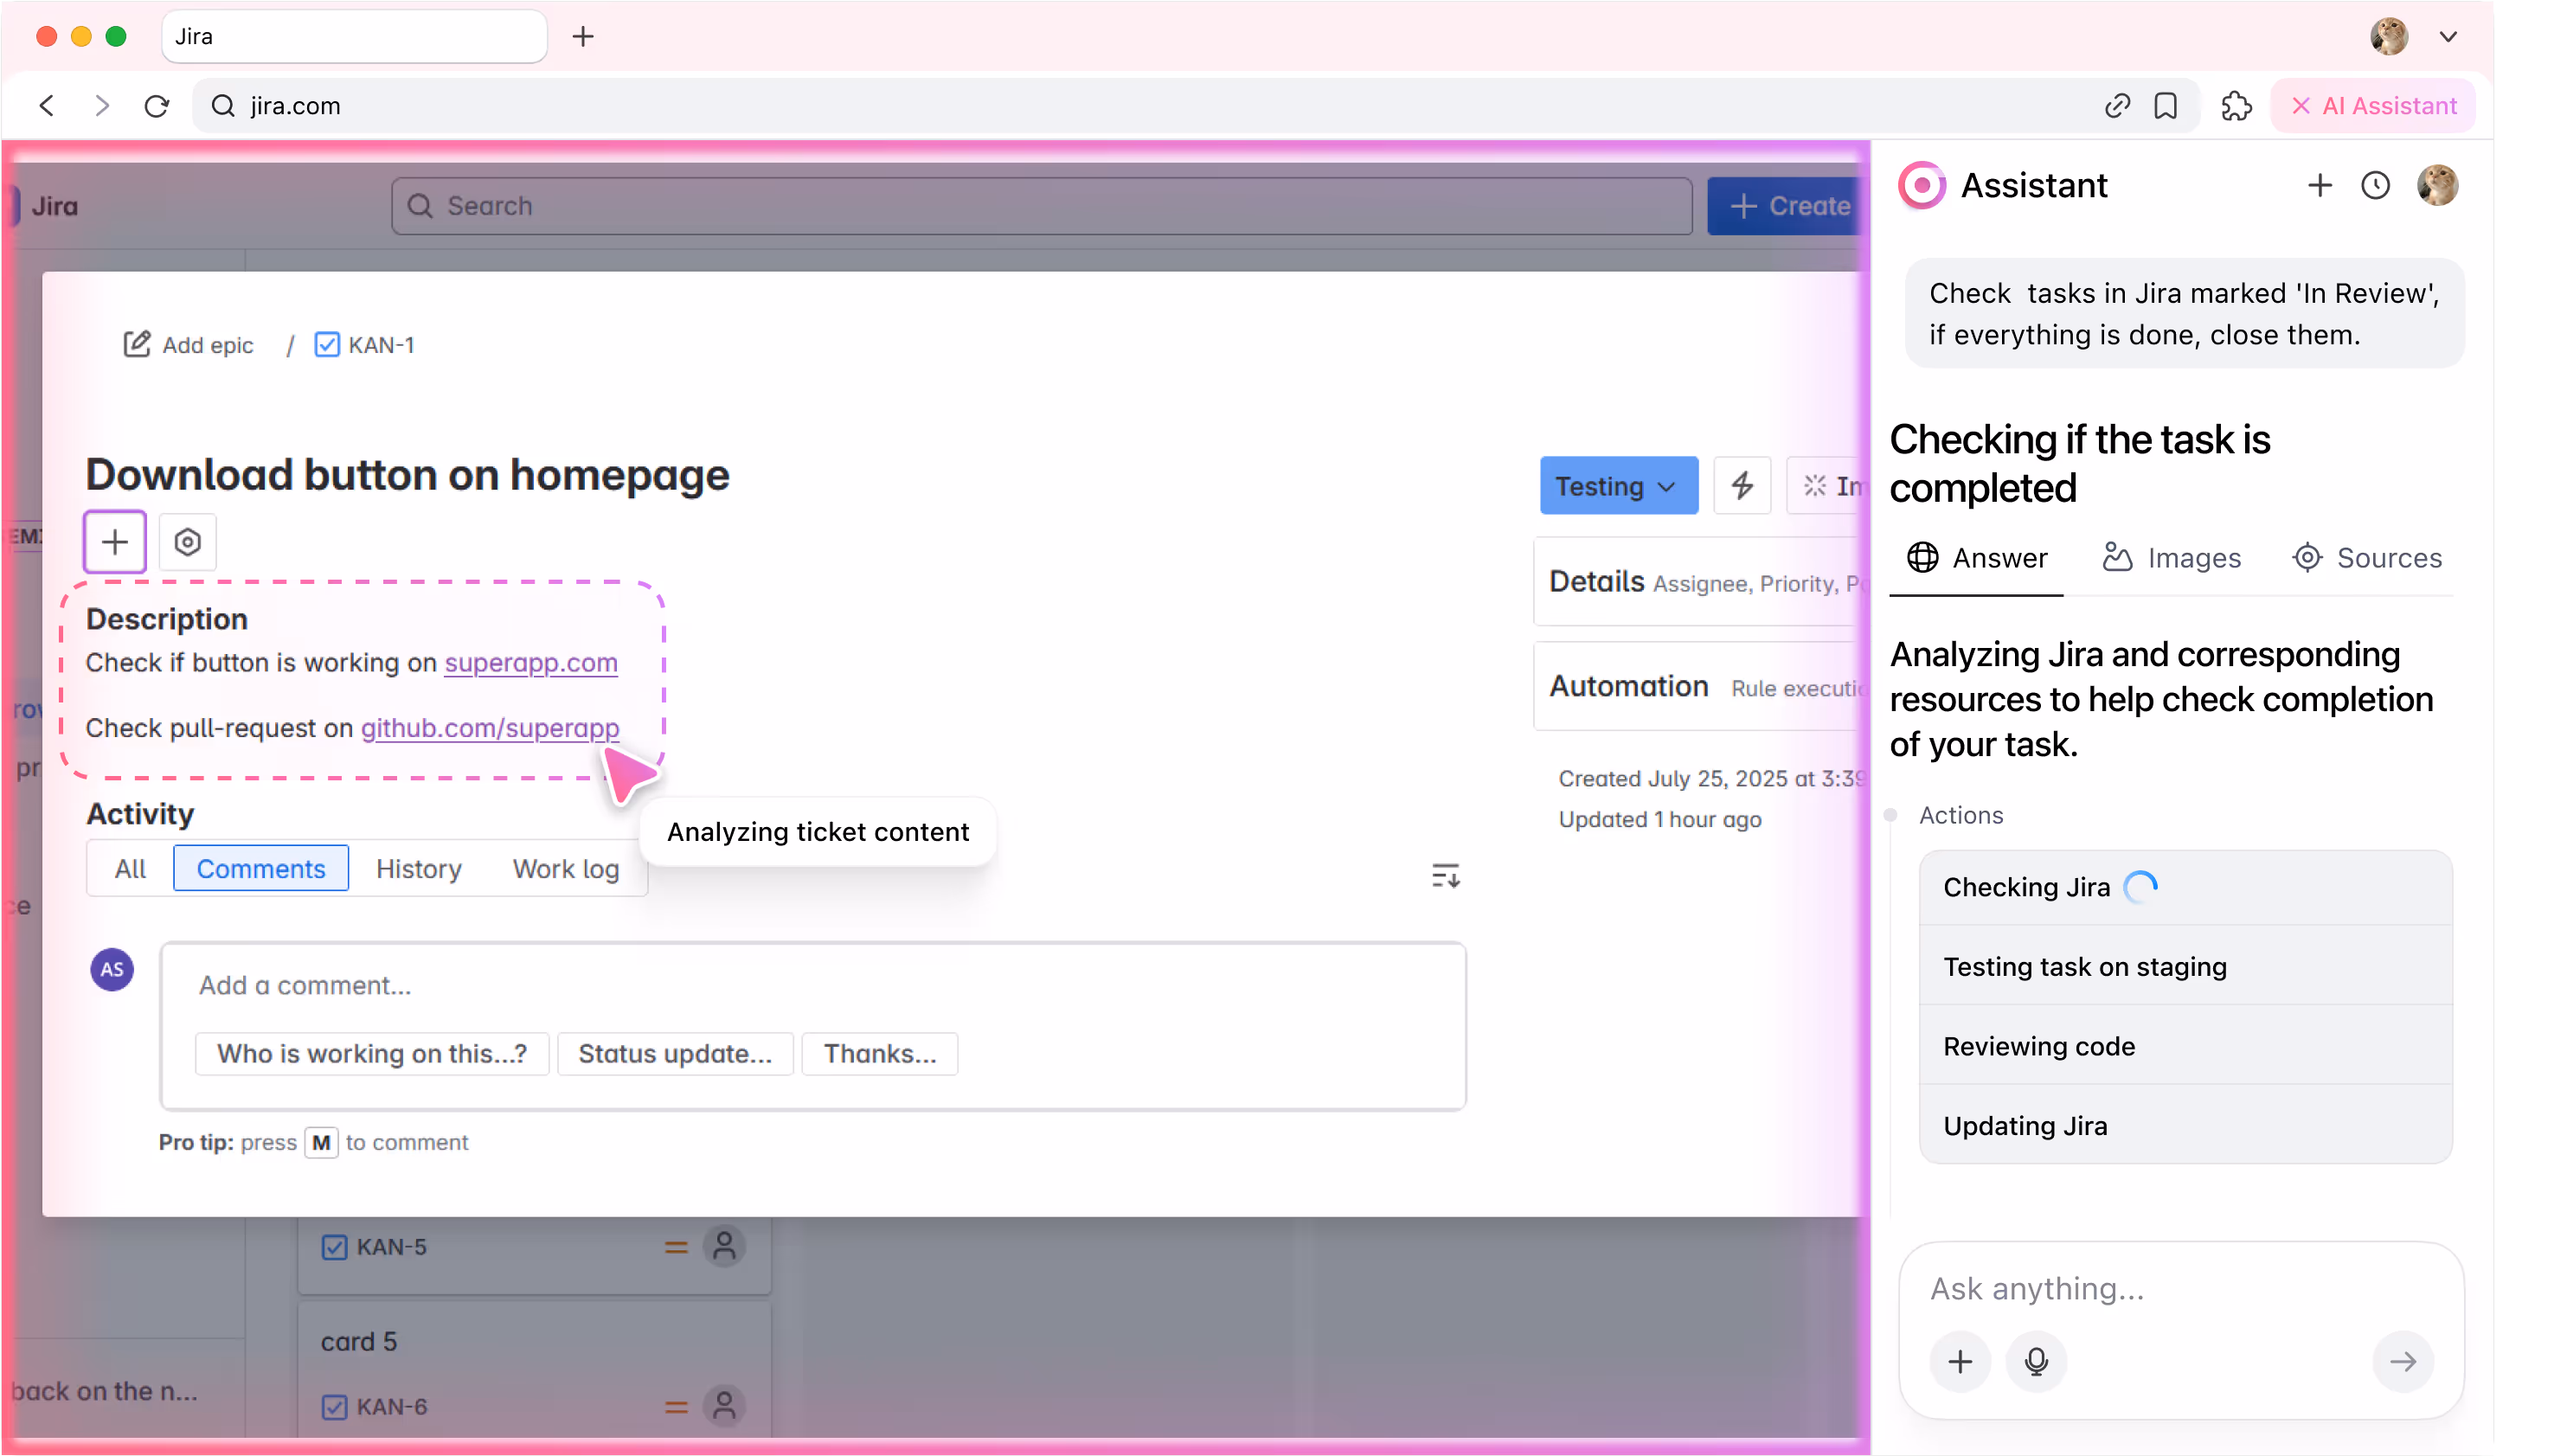Viewport: 2554px width, 1456px height.
Task: Add attachment in Assistant input
Action: 1960,1361
